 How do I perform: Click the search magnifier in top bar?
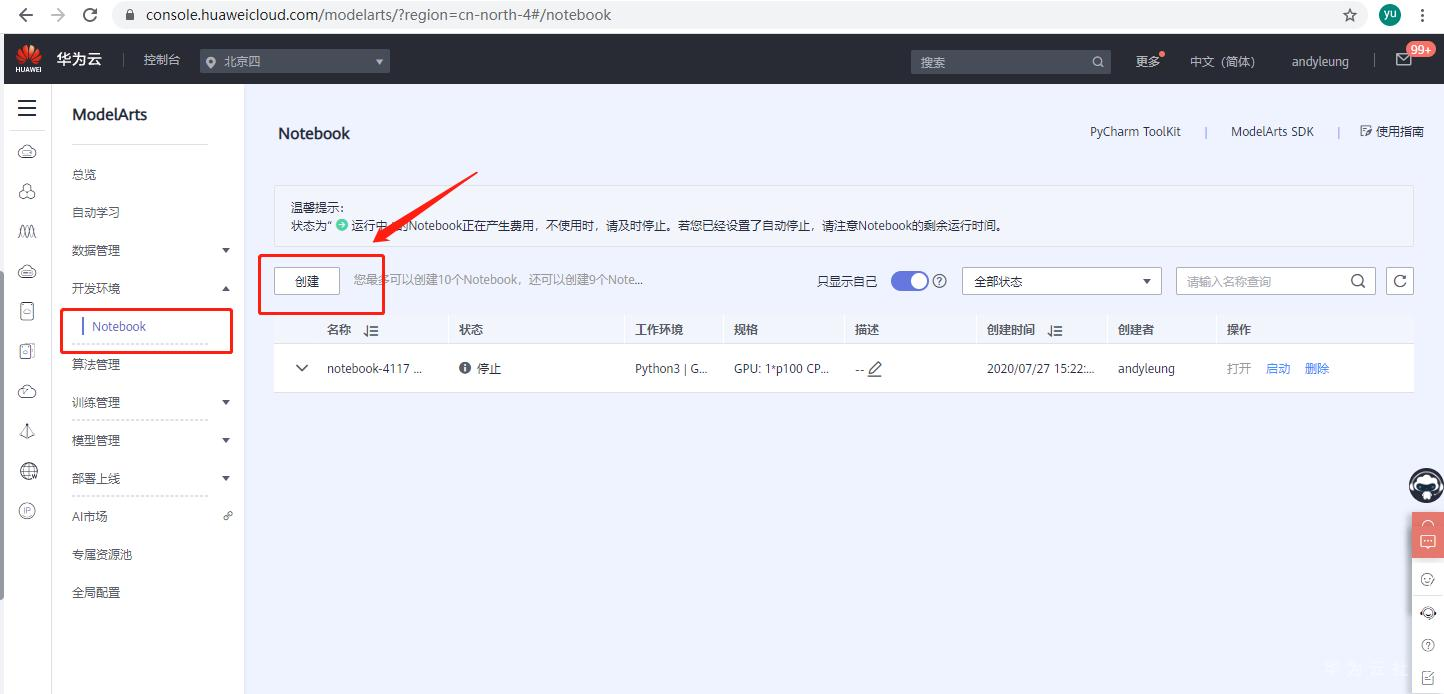point(1098,62)
